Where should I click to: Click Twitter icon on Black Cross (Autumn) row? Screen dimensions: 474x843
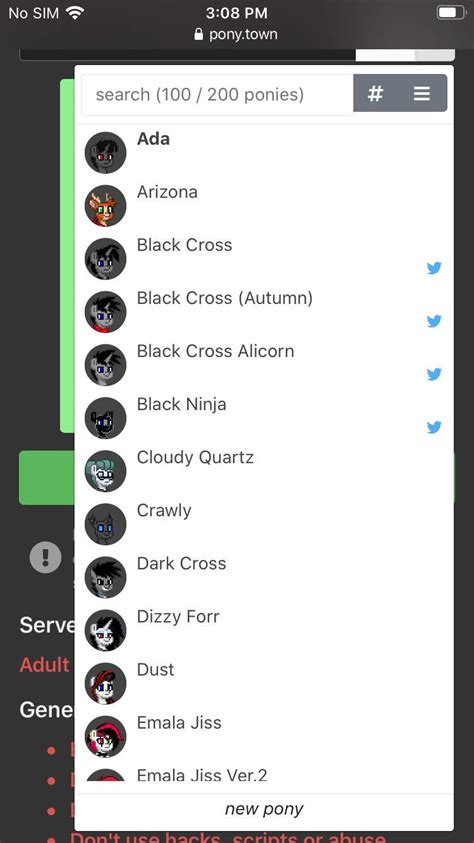(434, 321)
